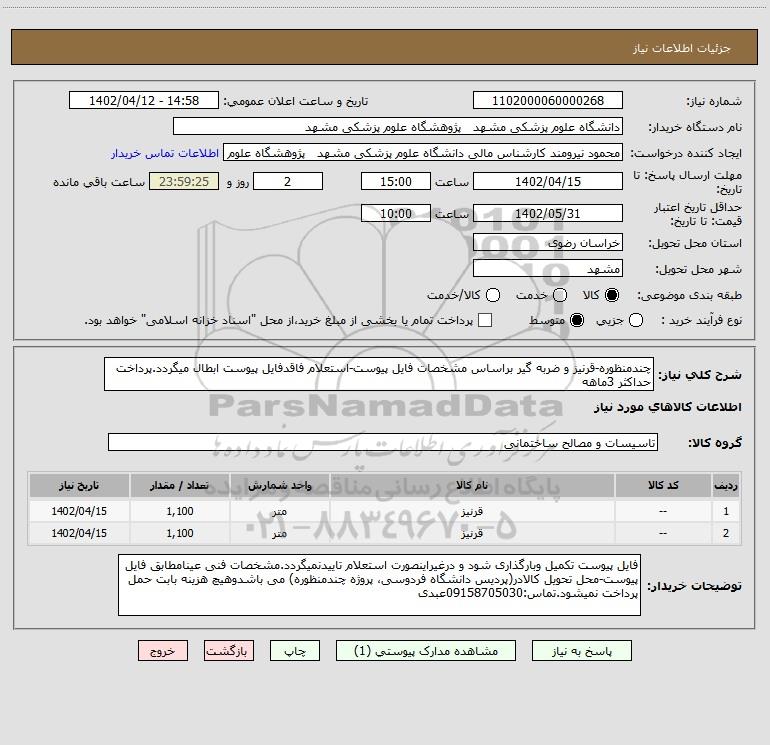
Task: Choose the جزیی purchase type radio
Action: click(x=636, y=320)
